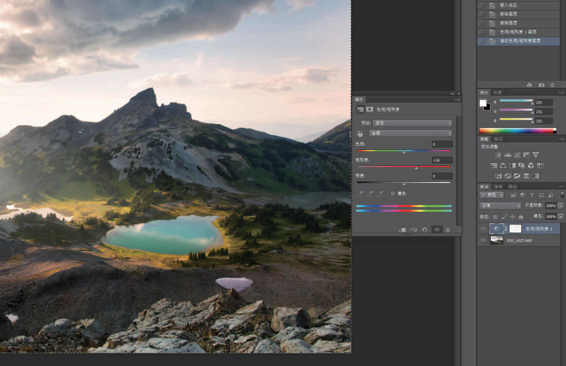Click the trash icon in History panel footer
This screenshot has height=366, width=566.
pos(553,84)
